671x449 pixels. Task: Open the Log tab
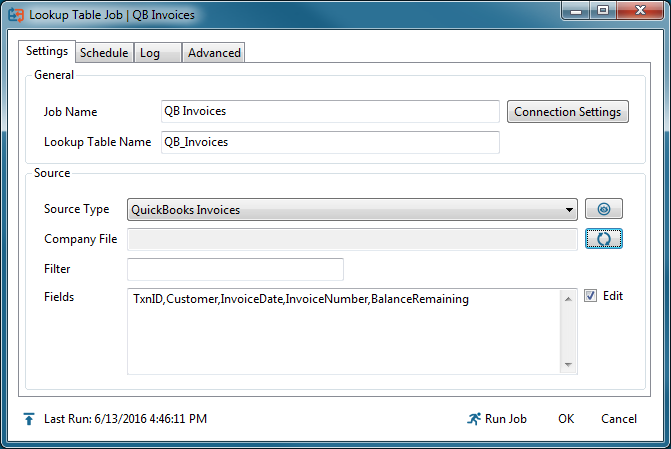tap(157, 53)
